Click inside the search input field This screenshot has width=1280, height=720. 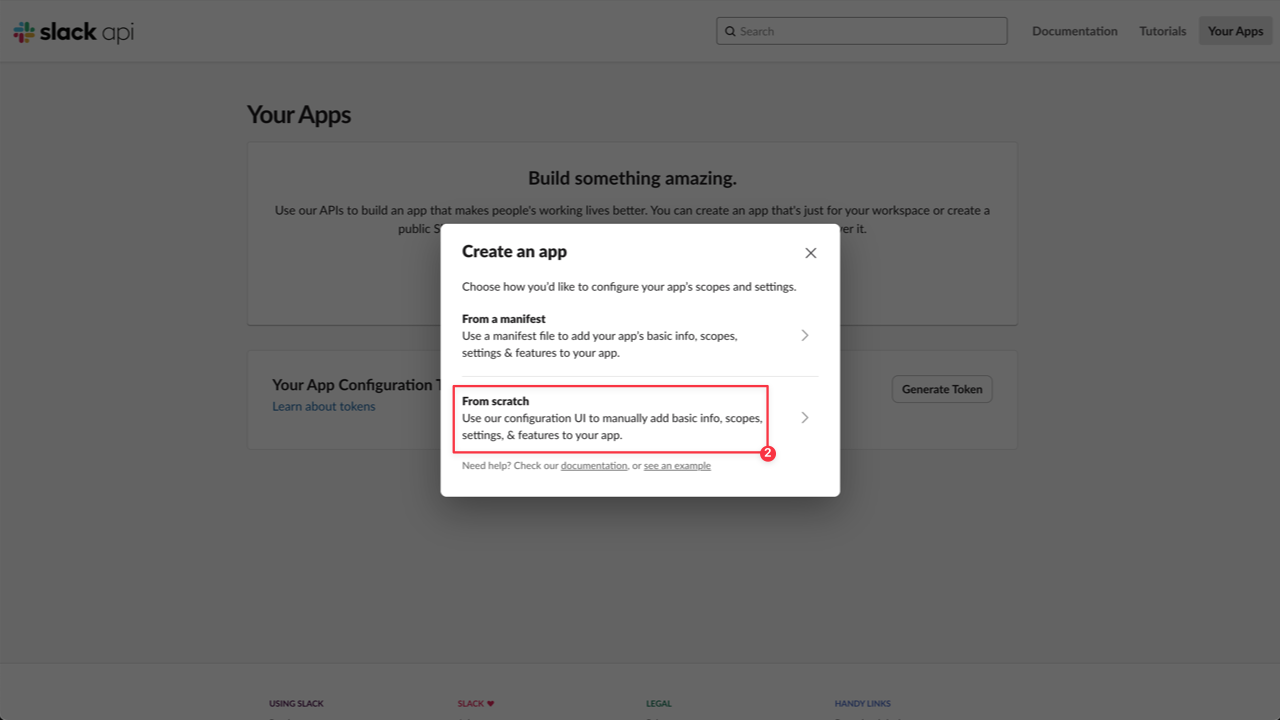click(860, 31)
